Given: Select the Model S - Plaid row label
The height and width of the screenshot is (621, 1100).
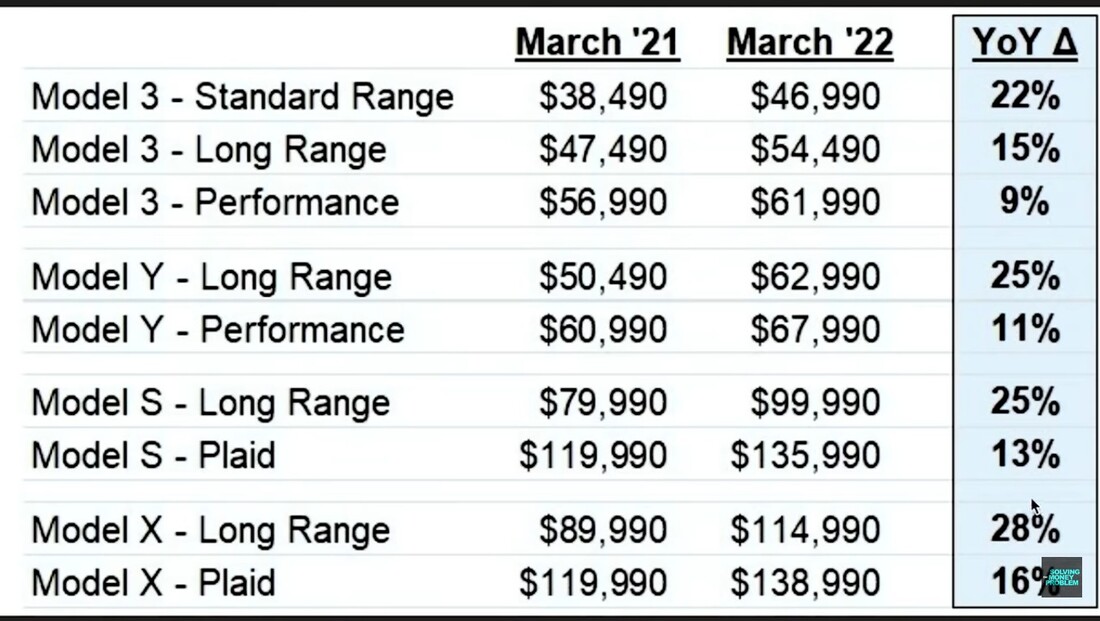Looking at the screenshot, I should [x=153, y=456].
